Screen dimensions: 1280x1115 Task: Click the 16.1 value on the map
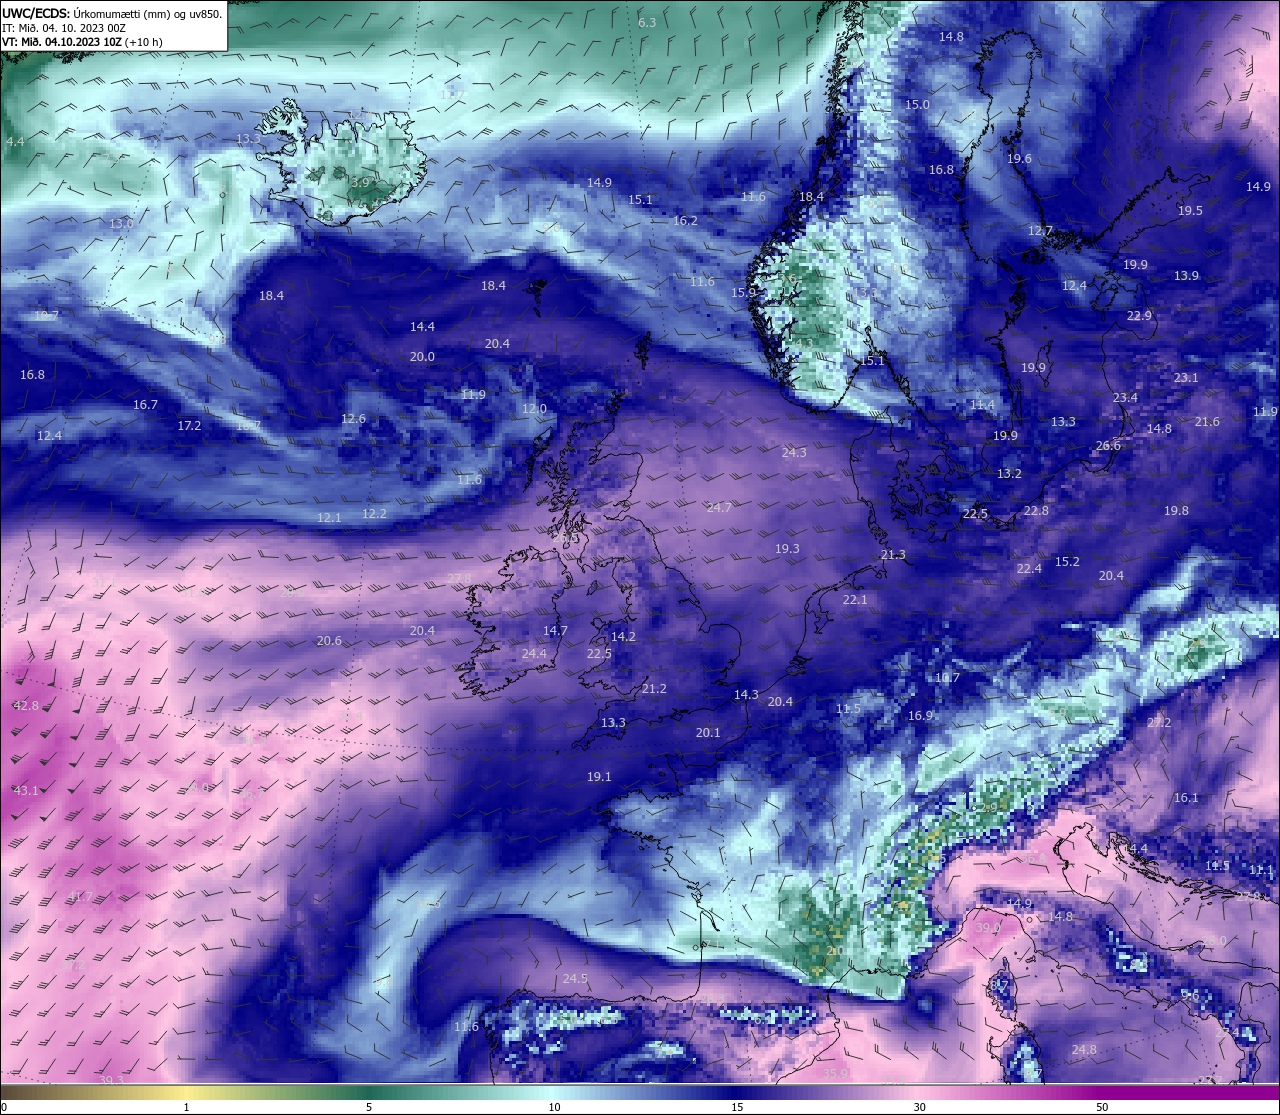pyautogui.click(x=1186, y=797)
